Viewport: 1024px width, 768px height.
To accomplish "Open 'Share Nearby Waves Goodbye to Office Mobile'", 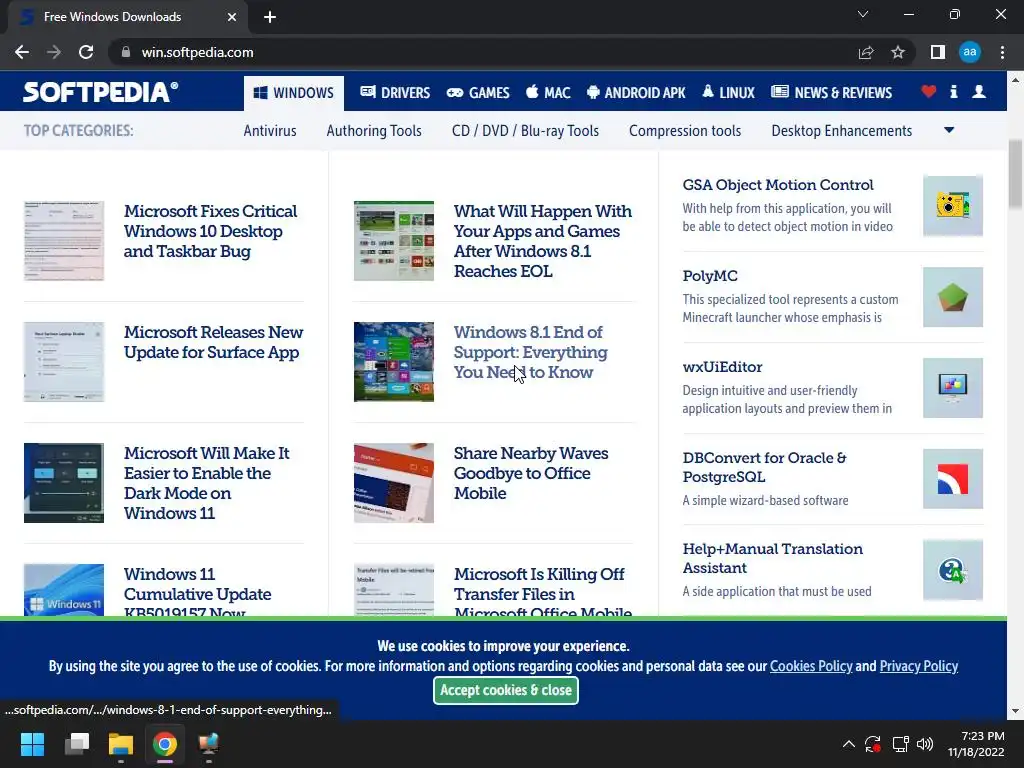I will pyautogui.click(x=531, y=473).
